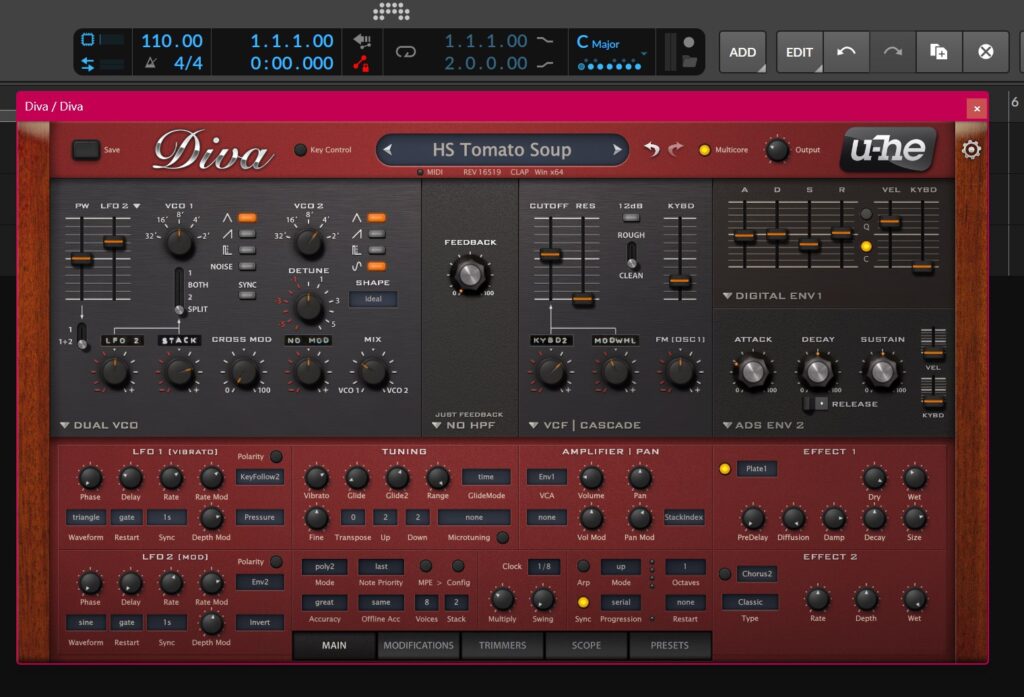Screen dimensions: 1024x697
Task: Click the folder icon in transport
Action: (x=688, y=62)
